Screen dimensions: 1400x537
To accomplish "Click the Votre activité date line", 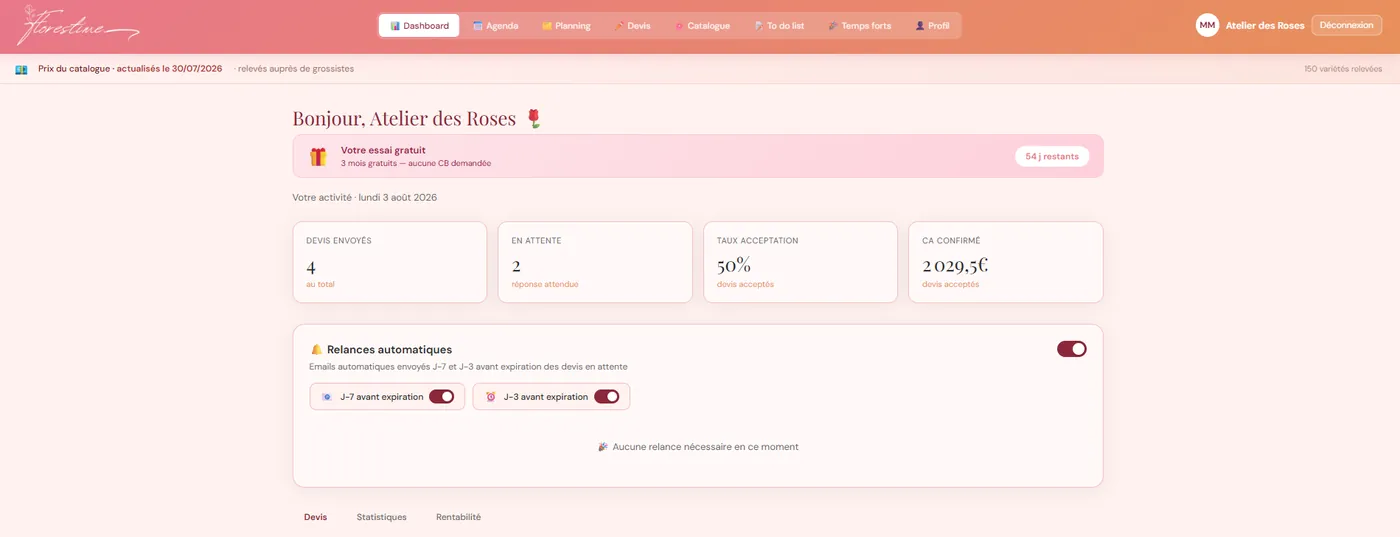I will 365,197.
